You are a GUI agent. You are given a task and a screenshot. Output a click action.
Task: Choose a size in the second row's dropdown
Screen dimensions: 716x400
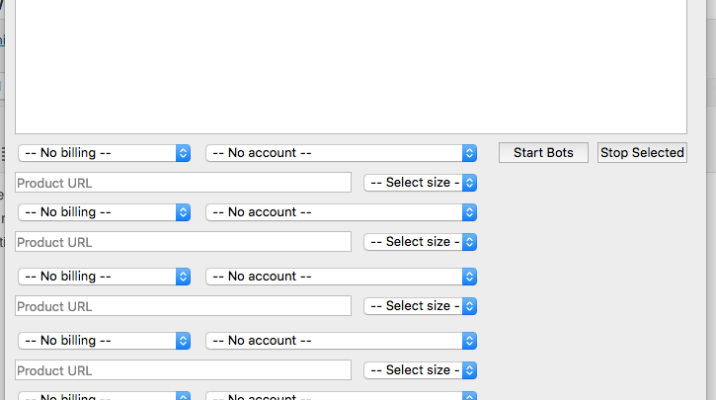420,242
